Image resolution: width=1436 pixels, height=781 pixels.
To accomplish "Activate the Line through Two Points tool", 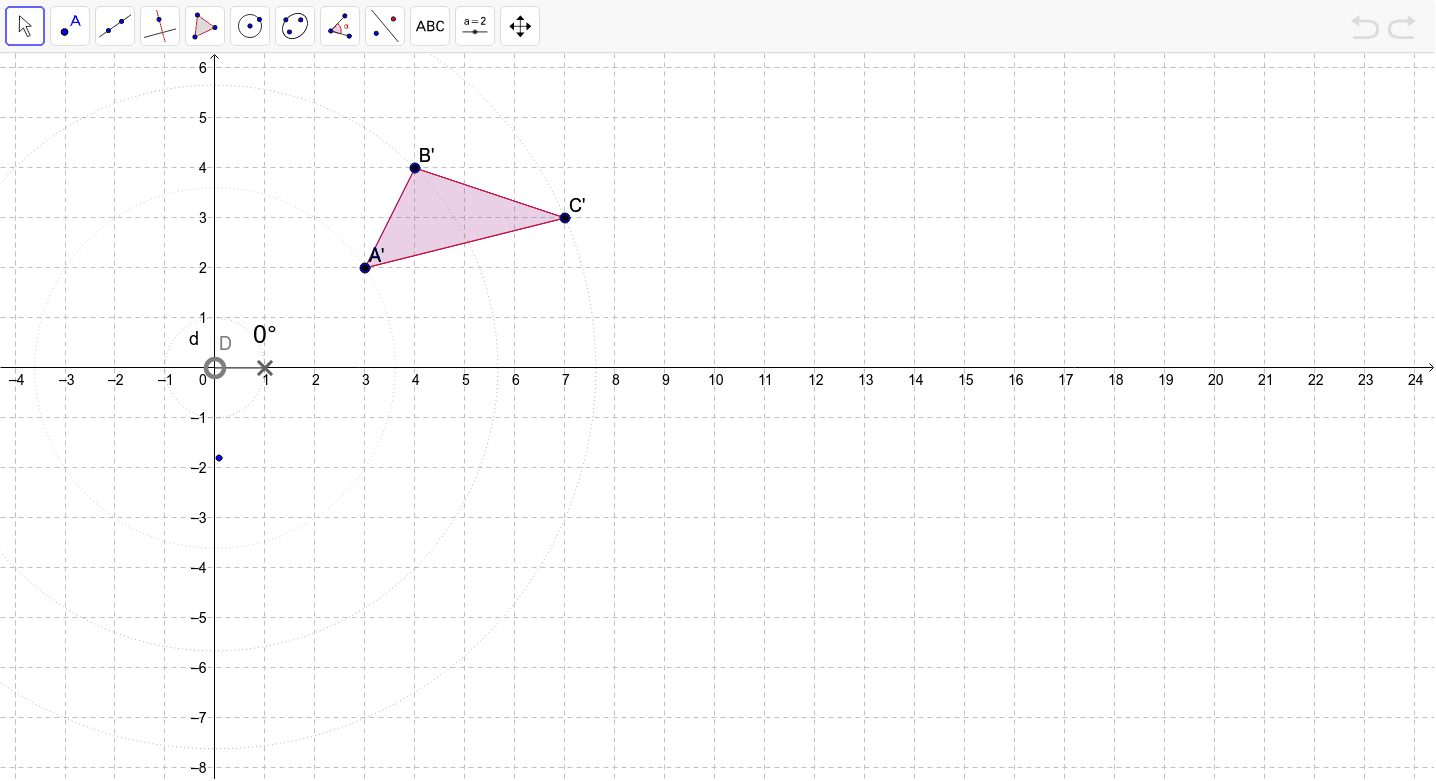I will (x=114, y=25).
